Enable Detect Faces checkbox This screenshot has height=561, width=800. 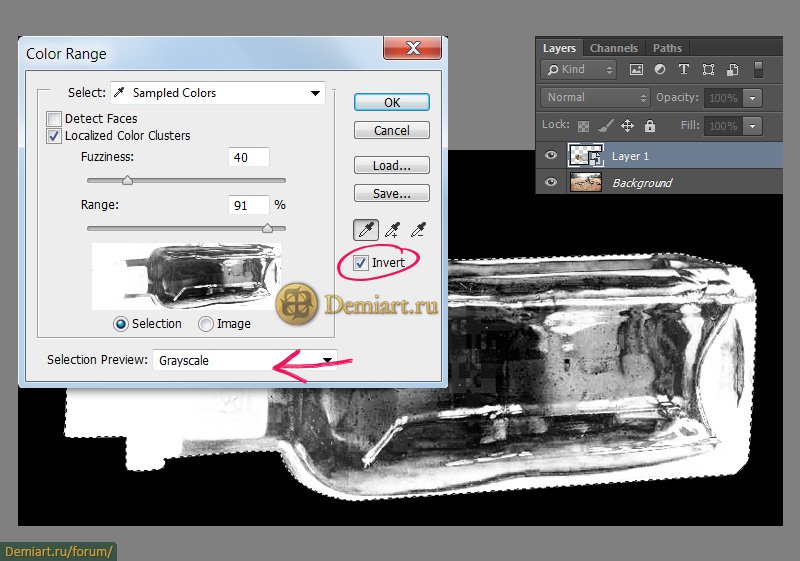point(54,119)
